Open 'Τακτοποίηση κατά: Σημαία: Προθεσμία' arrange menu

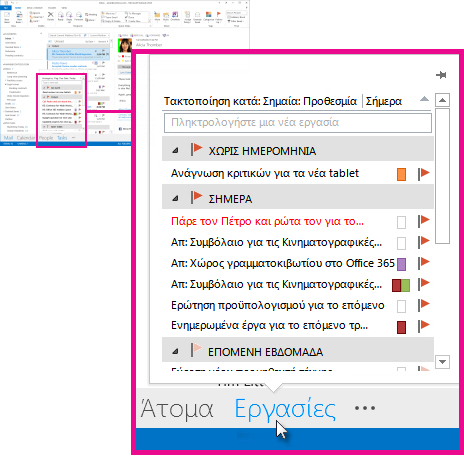[260, 101]
